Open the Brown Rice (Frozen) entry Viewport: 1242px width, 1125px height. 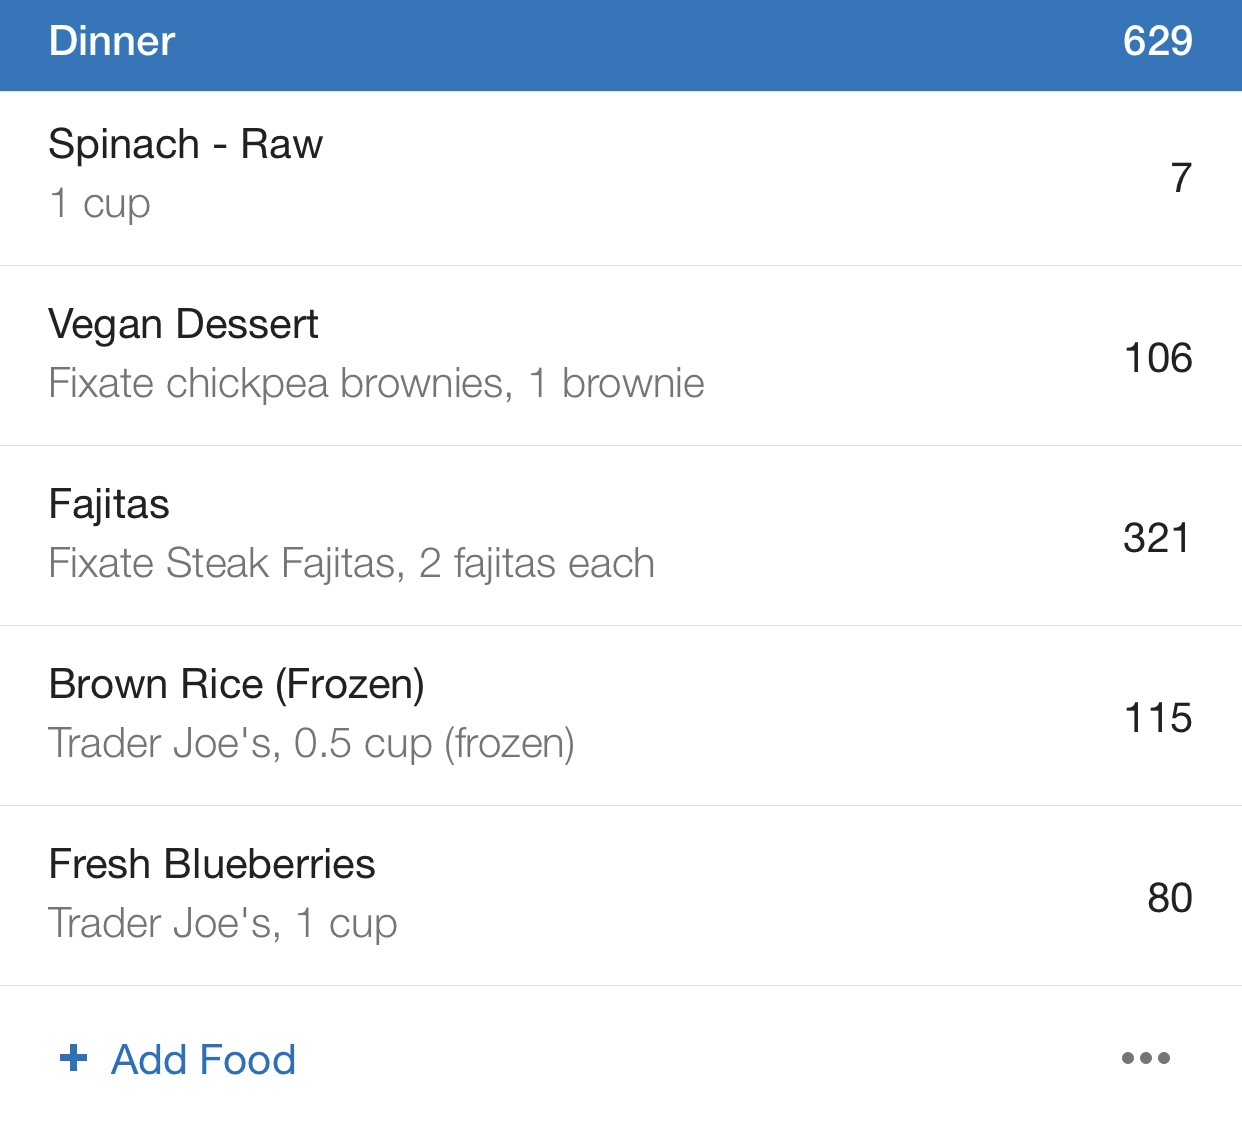[621, 716]
